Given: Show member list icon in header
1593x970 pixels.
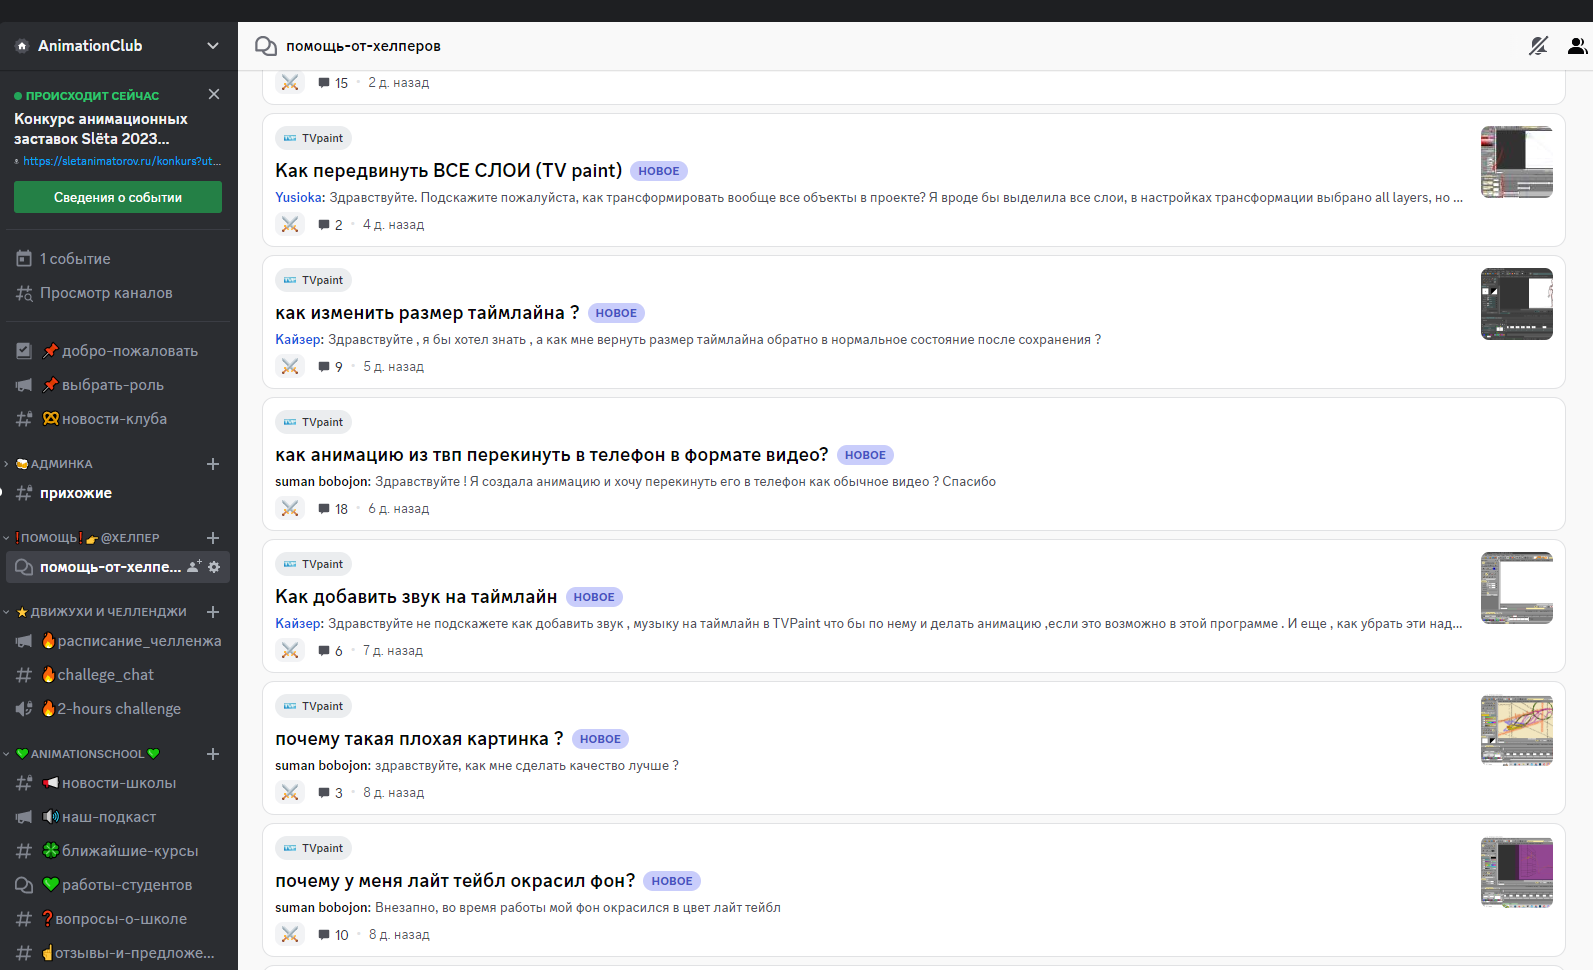Looking at the screenshot, I should (1577, 46).
